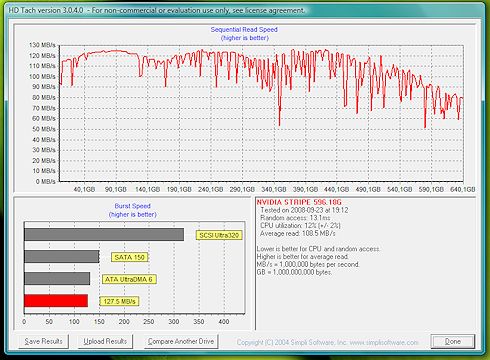This screenshot has height=360, width=490.
Task: Click the SATA 150 gray bar
Action: (62, 257)
